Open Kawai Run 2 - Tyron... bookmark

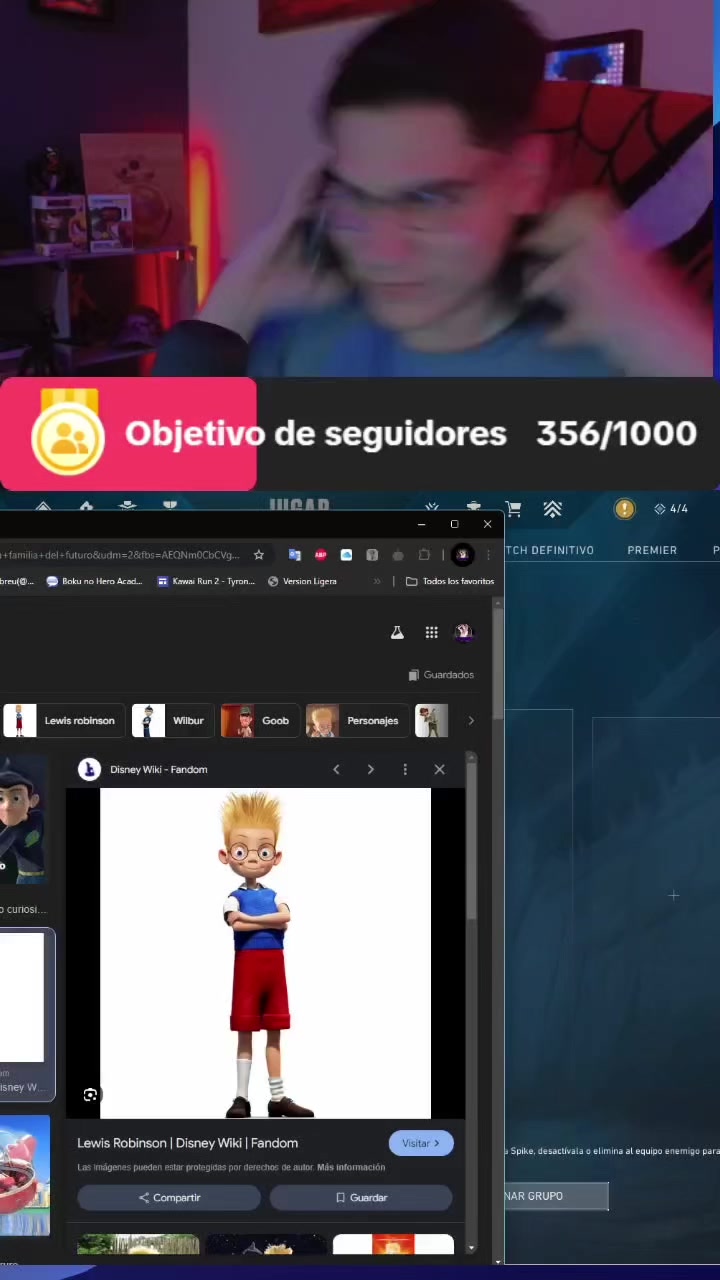pos(206,581)
